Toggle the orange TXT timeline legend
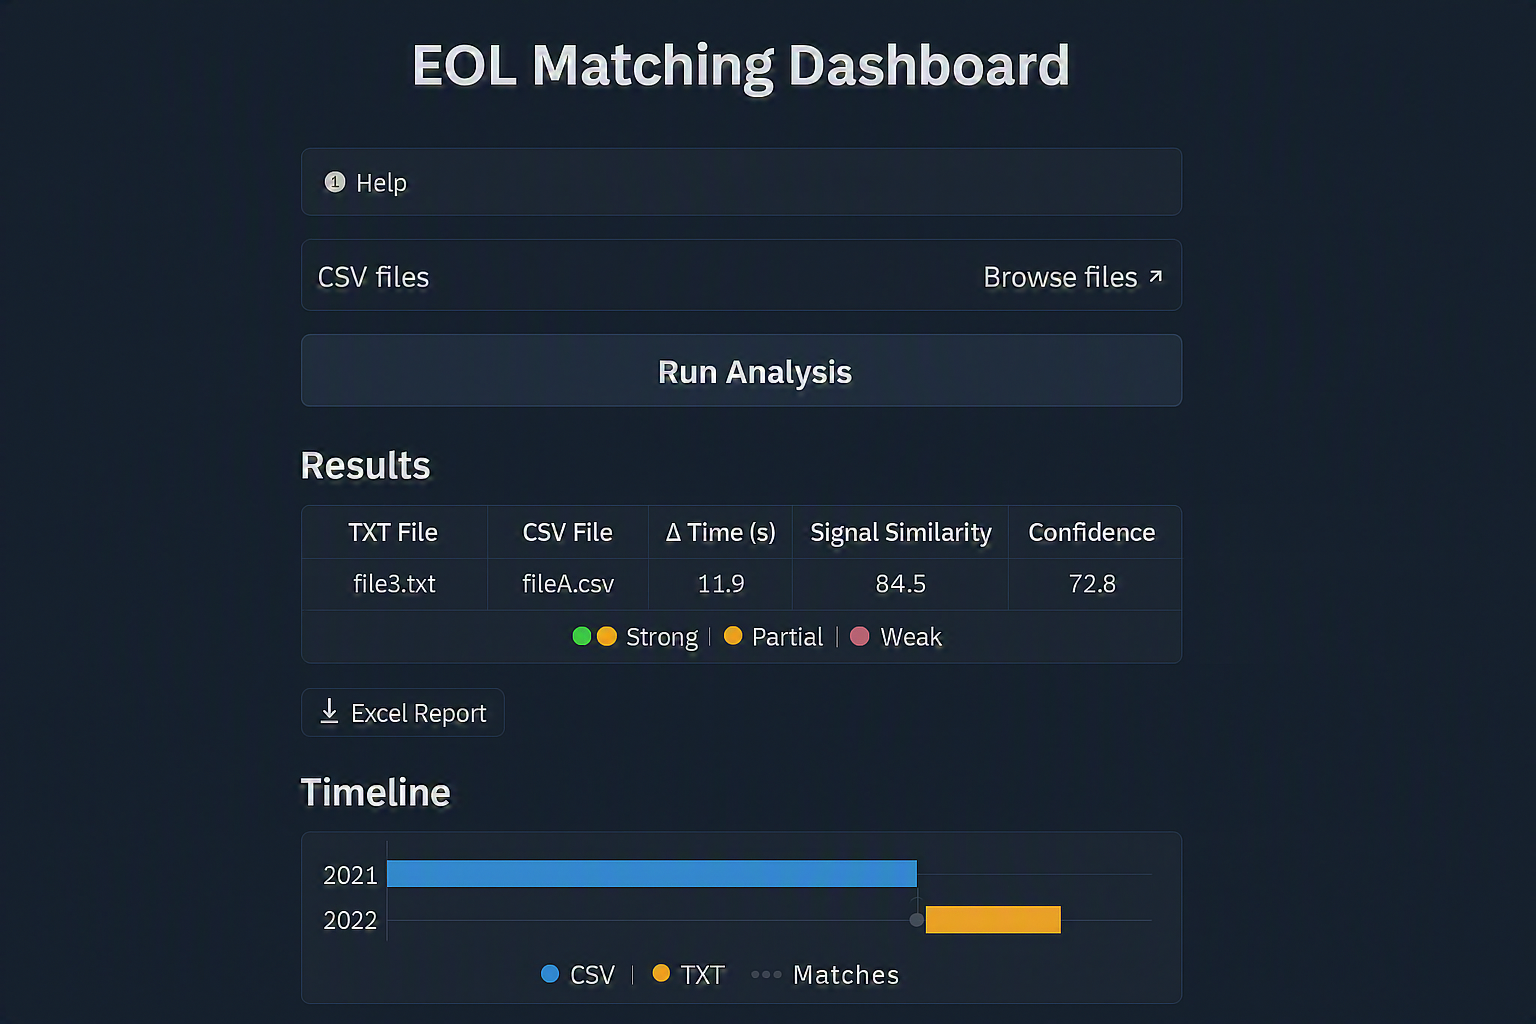Image resolution: width=1536 pixels, height=1024 pixels. (x=688, y=974)
